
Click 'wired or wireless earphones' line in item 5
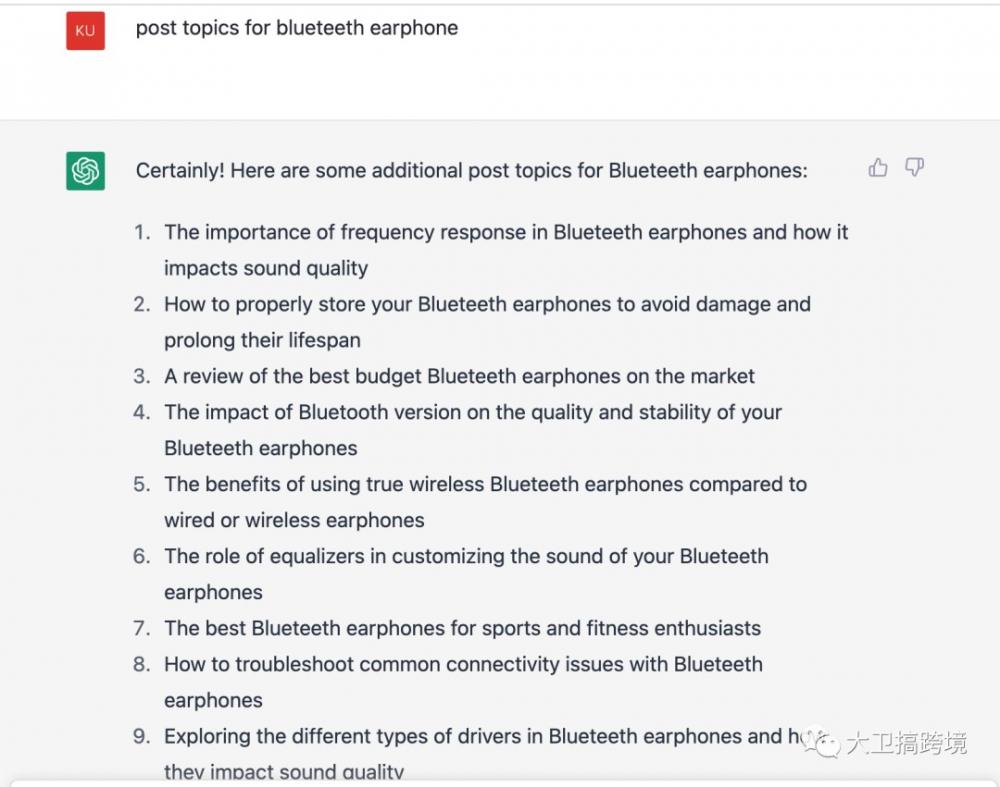pos(294,520)
